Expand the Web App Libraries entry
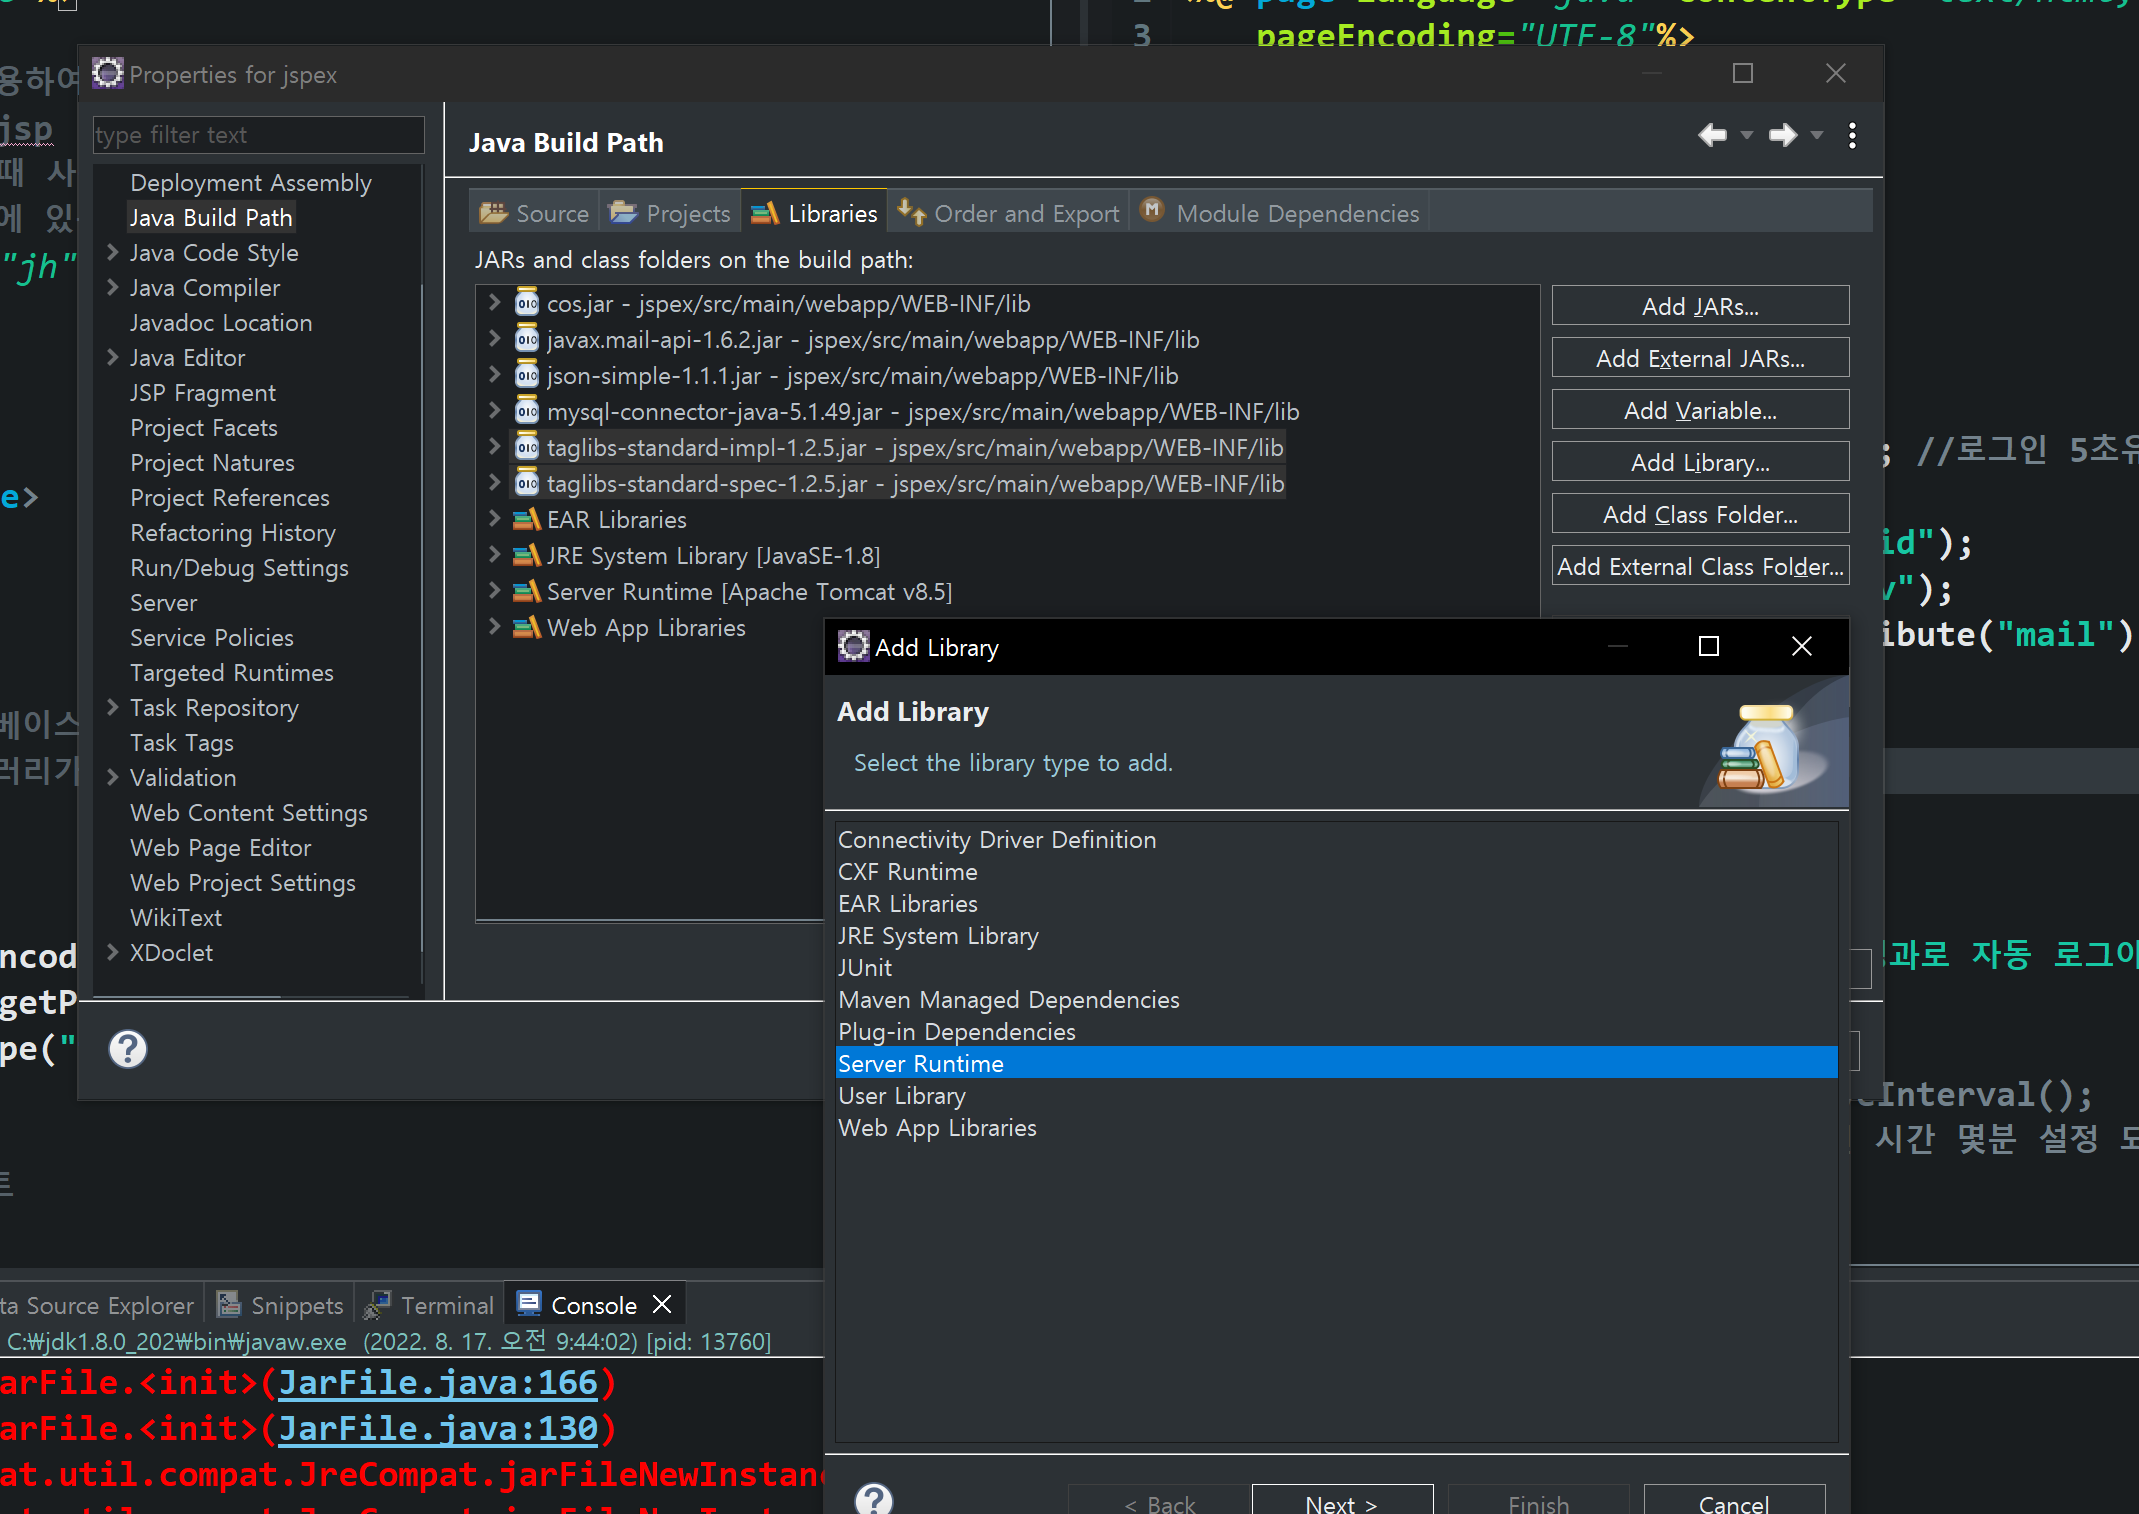The width and height of the screenshot is (2139, 1514). coord(494,627)
